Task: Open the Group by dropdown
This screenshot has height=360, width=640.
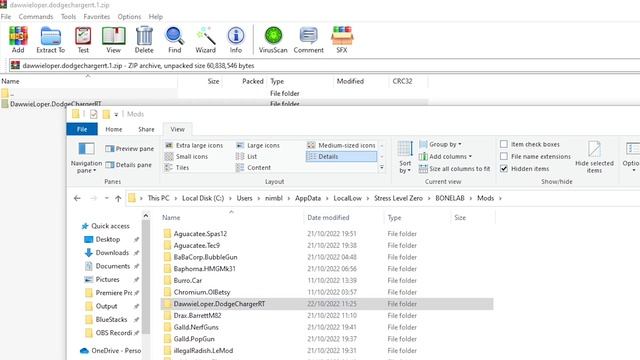Action: click(440, 144)
